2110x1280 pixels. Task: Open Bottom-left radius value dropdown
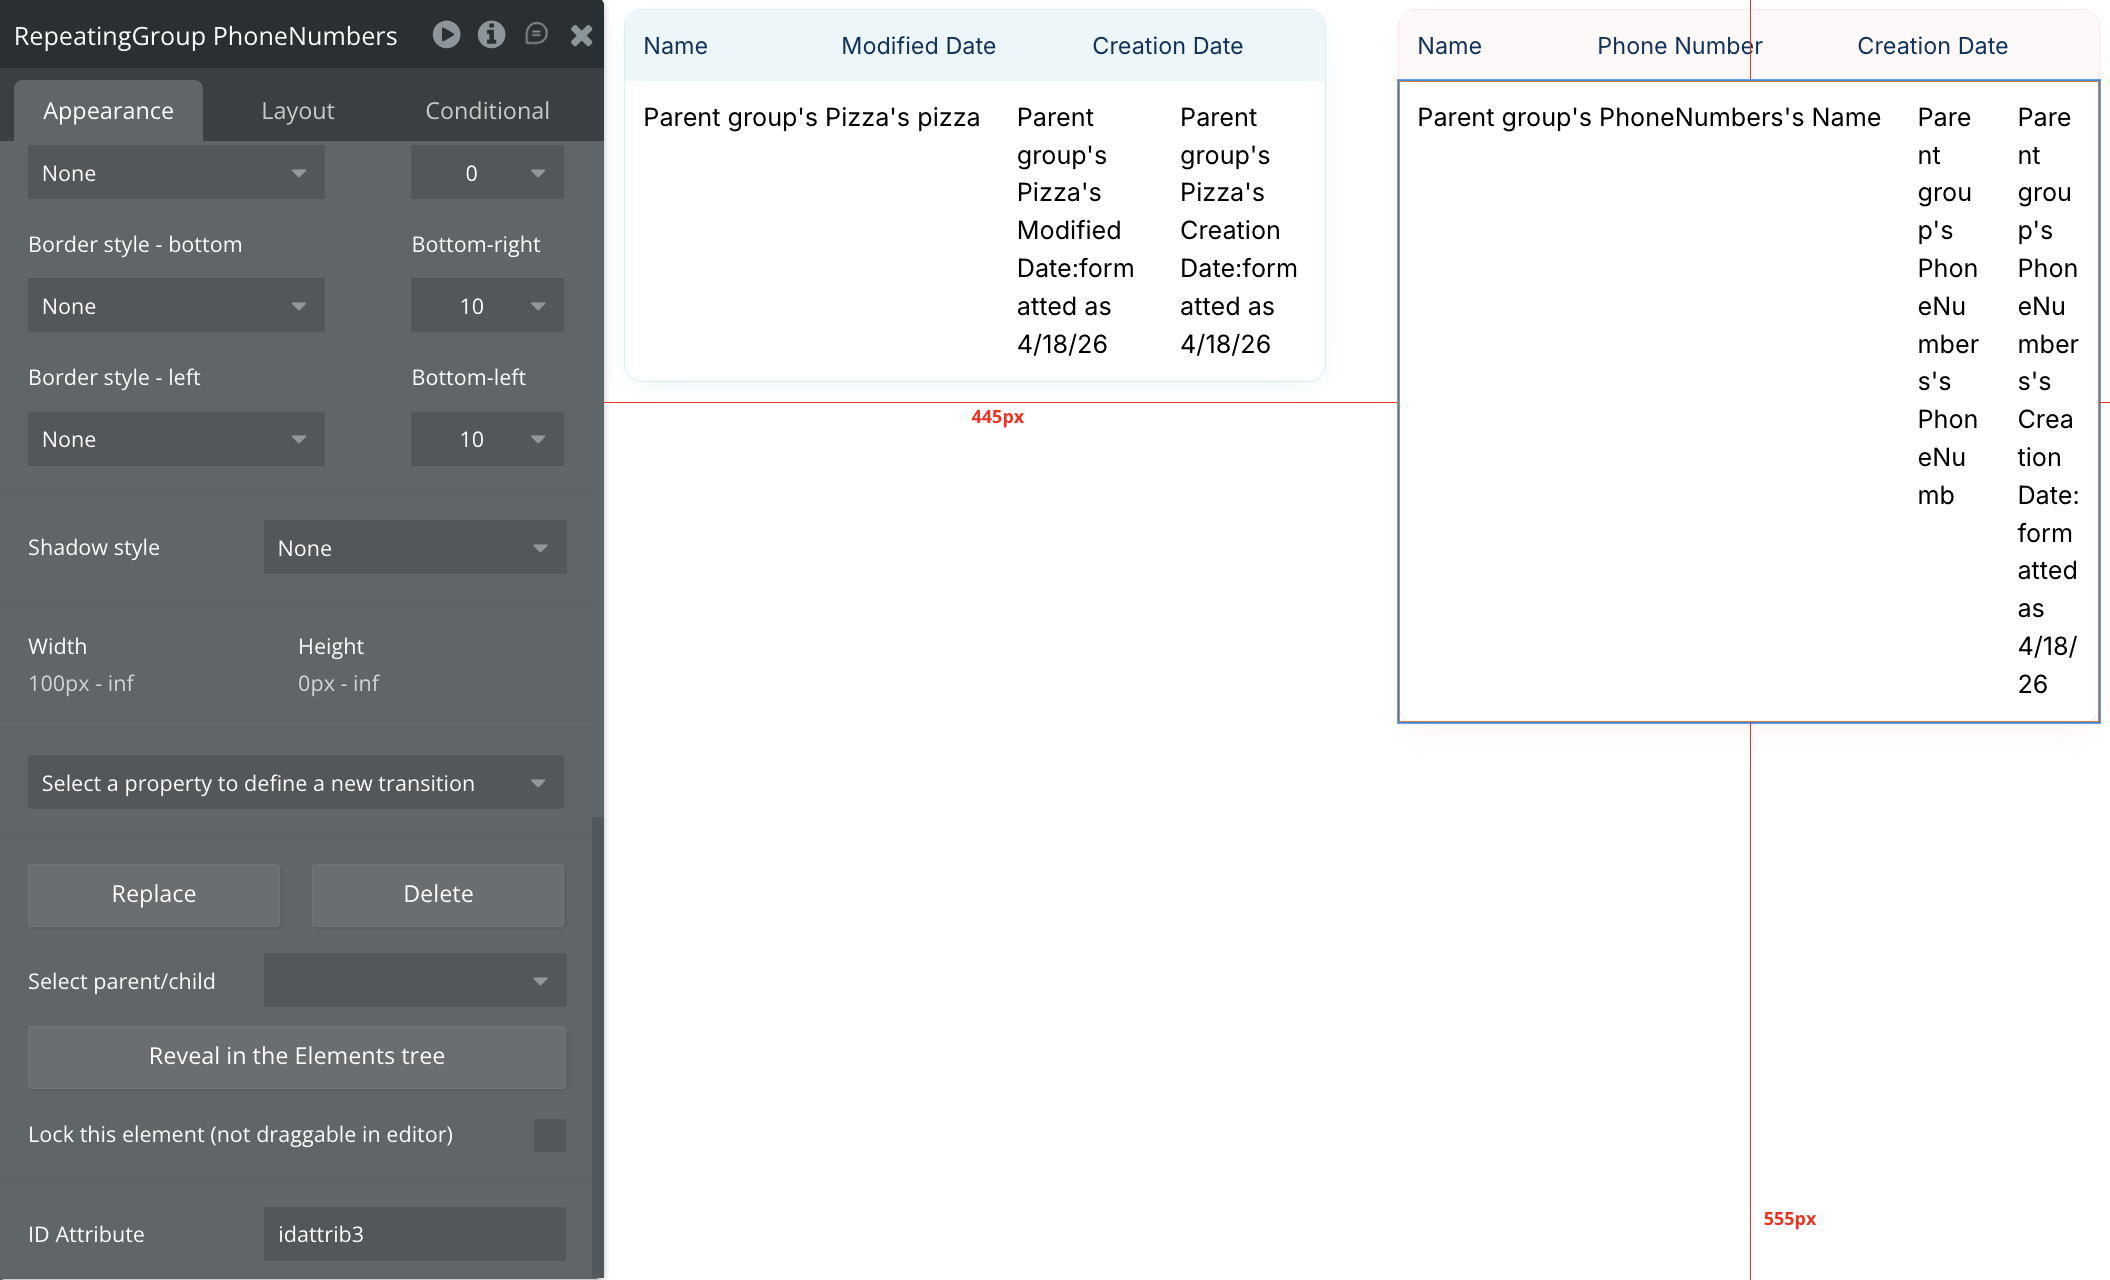487,439
